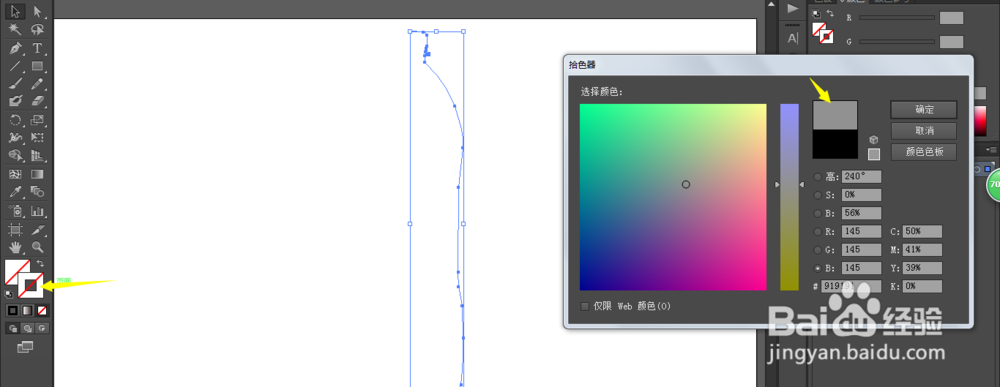Screen dimensions: 1000x387
Task: Check the 仅限 Web 颜色 checkbox
Action: [585, 306]
